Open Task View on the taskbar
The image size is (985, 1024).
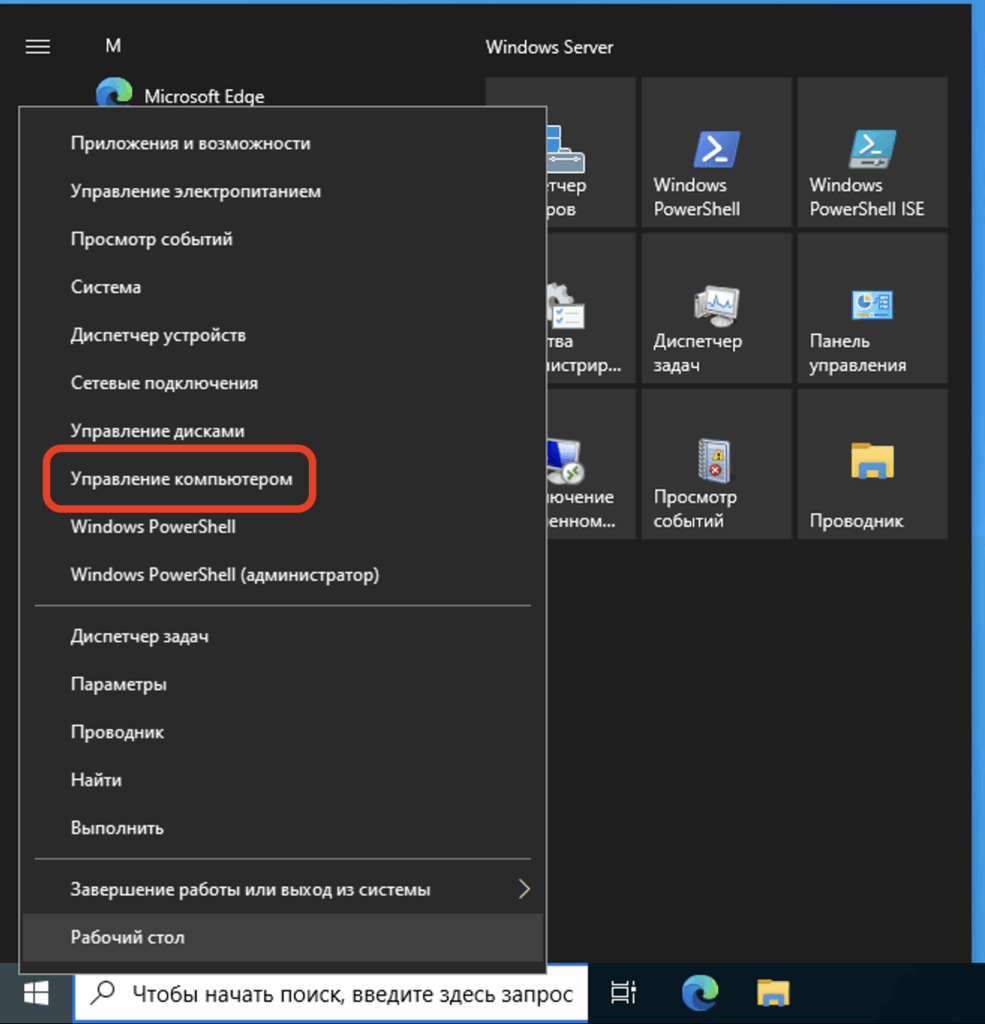click(623, 993)
